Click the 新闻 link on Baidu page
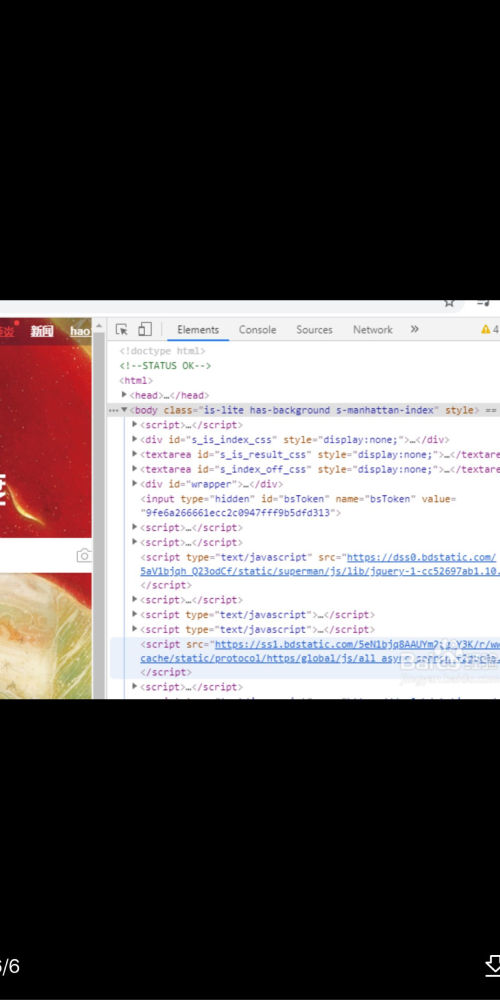 tap(42, 331)
